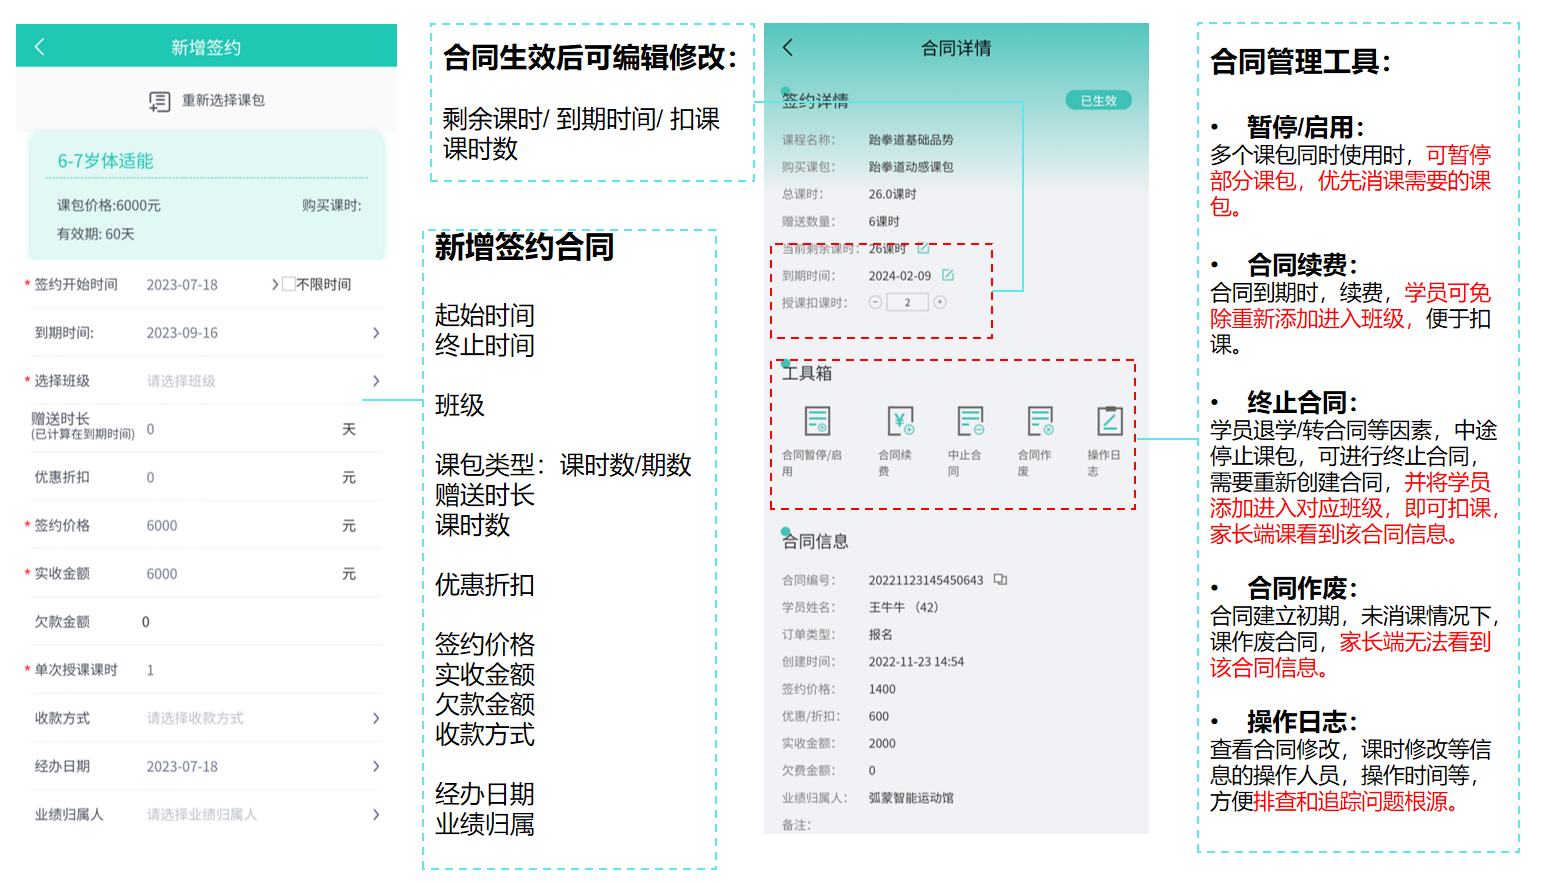Expand the 业绩归属人 selector
The width and height of the screenshot is (1547, 884).
[260, 815]
